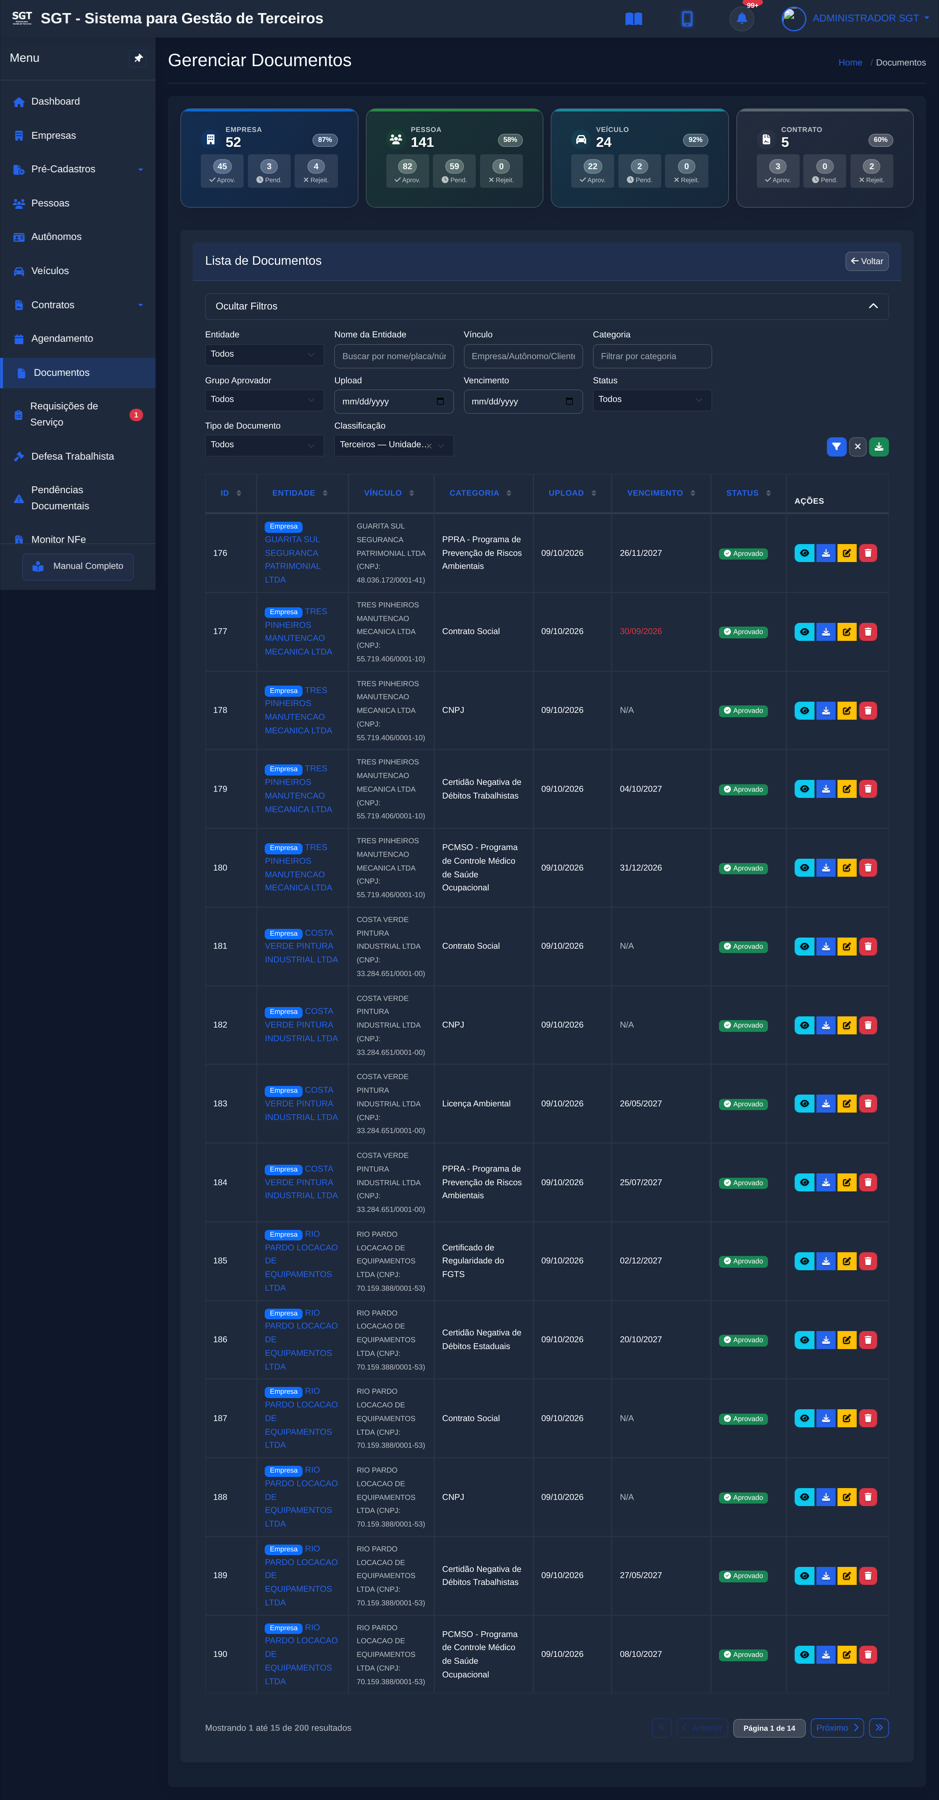Export list with the green download button
Screen dimensions: 939x1800
[x=879, y=447]
